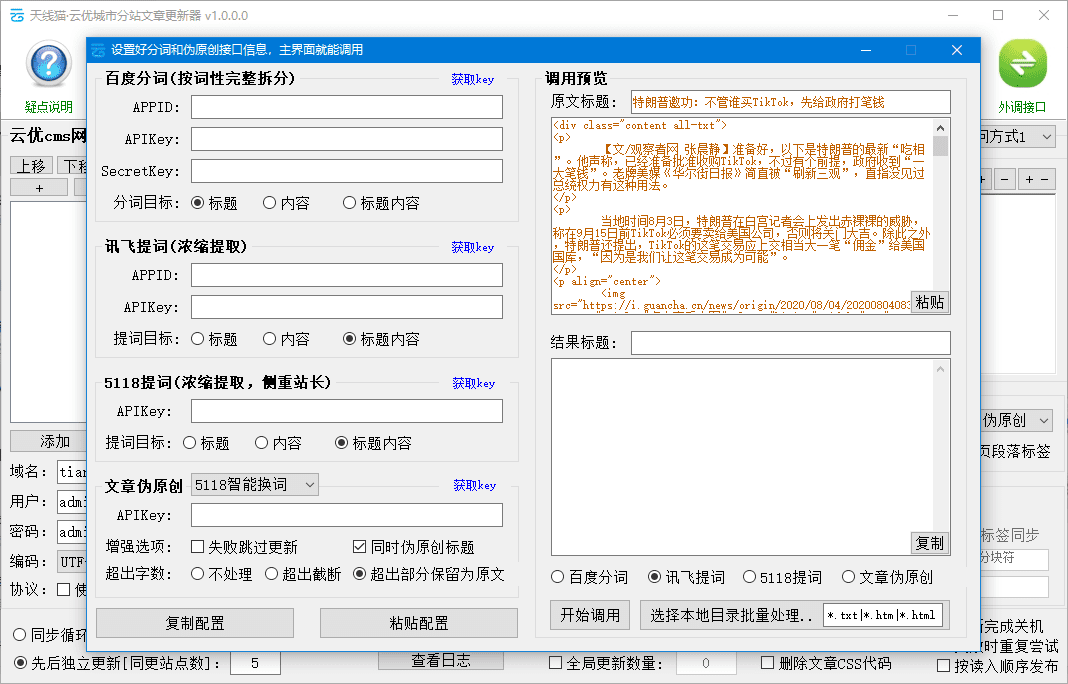This screenshot has width=1068, height=684.
Task: Open 获取key link for 5118提词
Action: tap(473, 383)
